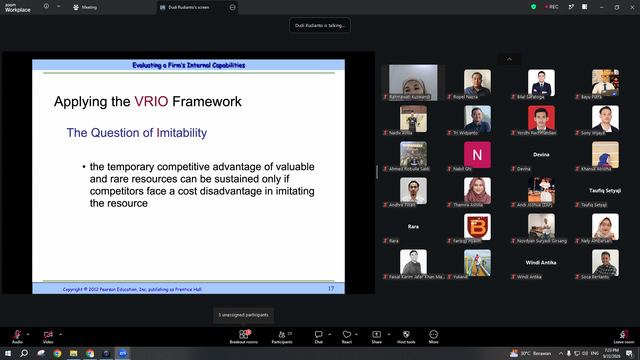
Task: Open the Participants list
Action: coord(282,337)
